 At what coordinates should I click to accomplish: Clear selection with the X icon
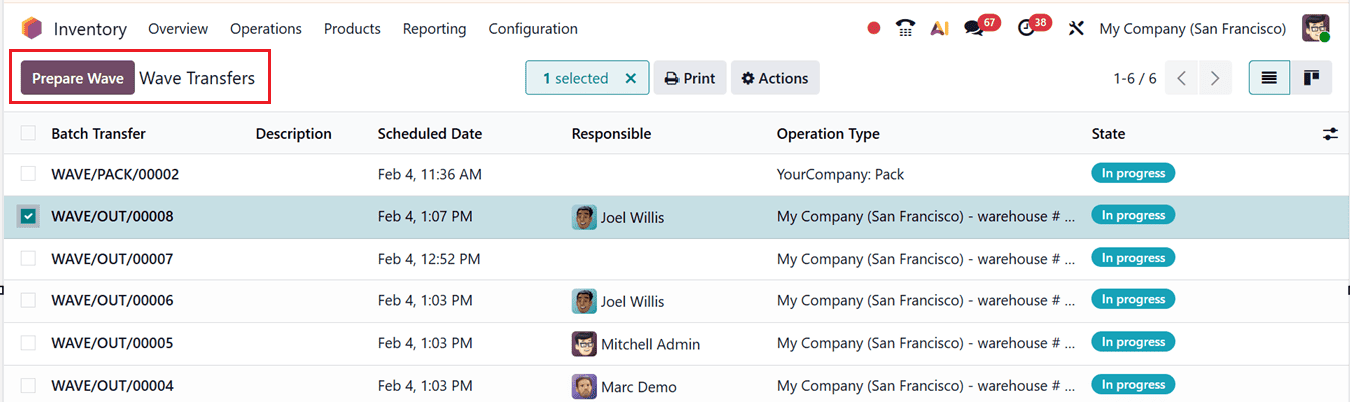click(x=630, y=78)
